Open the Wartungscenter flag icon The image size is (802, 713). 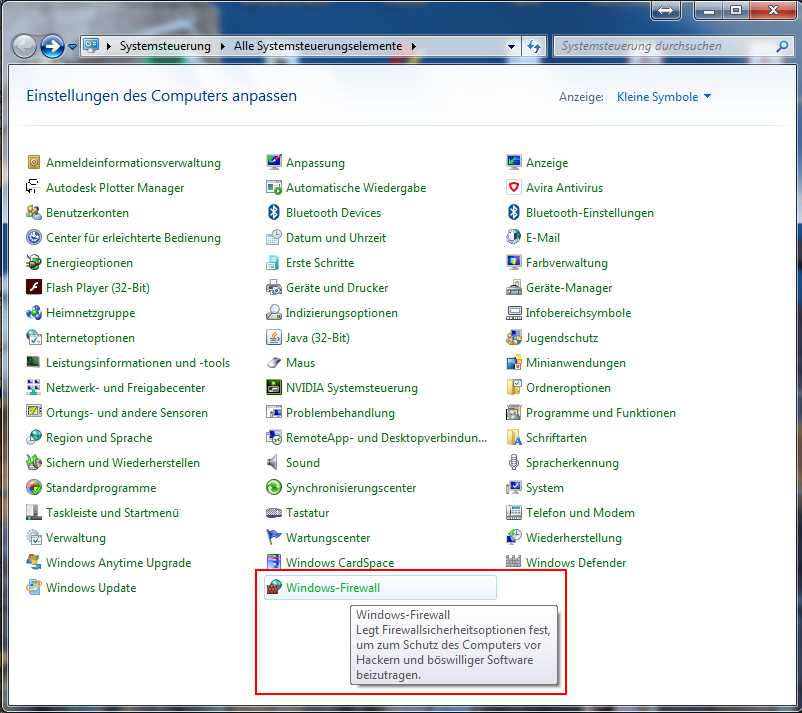point(274,537)
